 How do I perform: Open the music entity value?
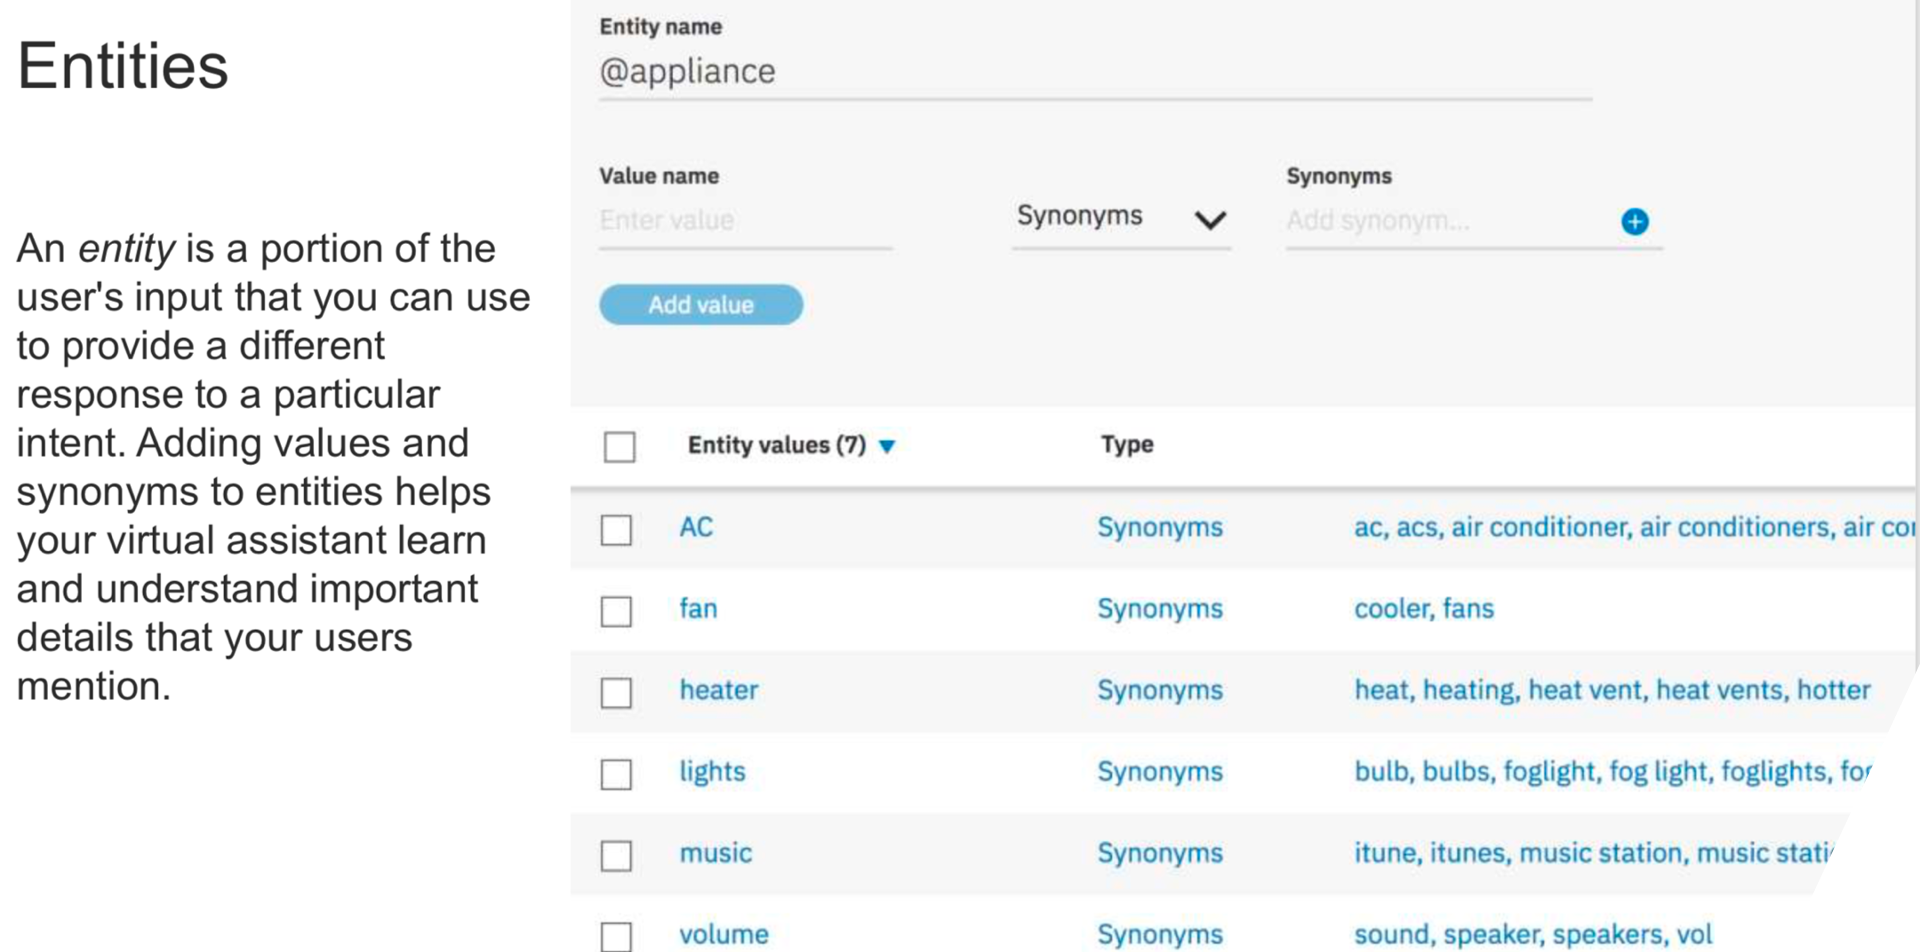point(715,853)
